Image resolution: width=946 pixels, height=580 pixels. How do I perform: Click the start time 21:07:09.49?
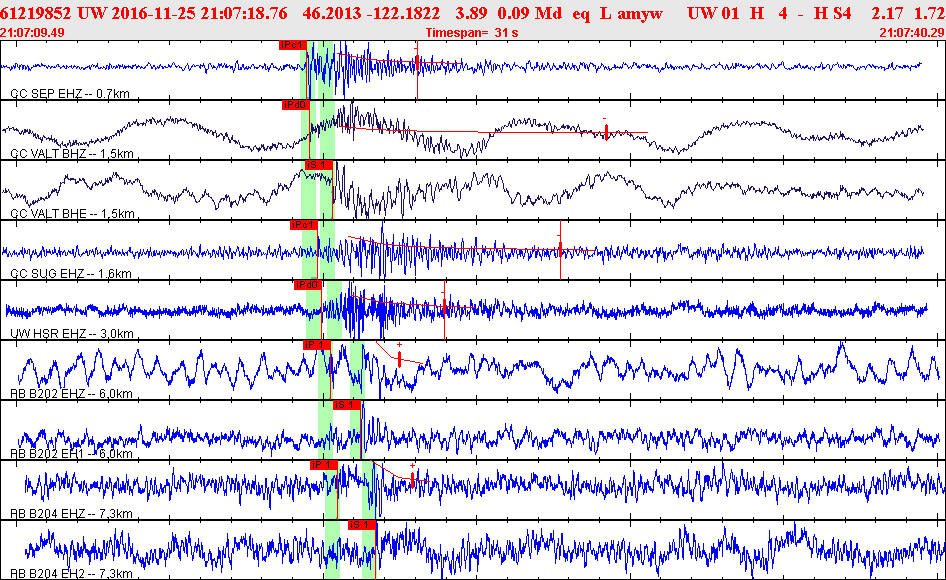pyautogui.click(x=33, y=33)
